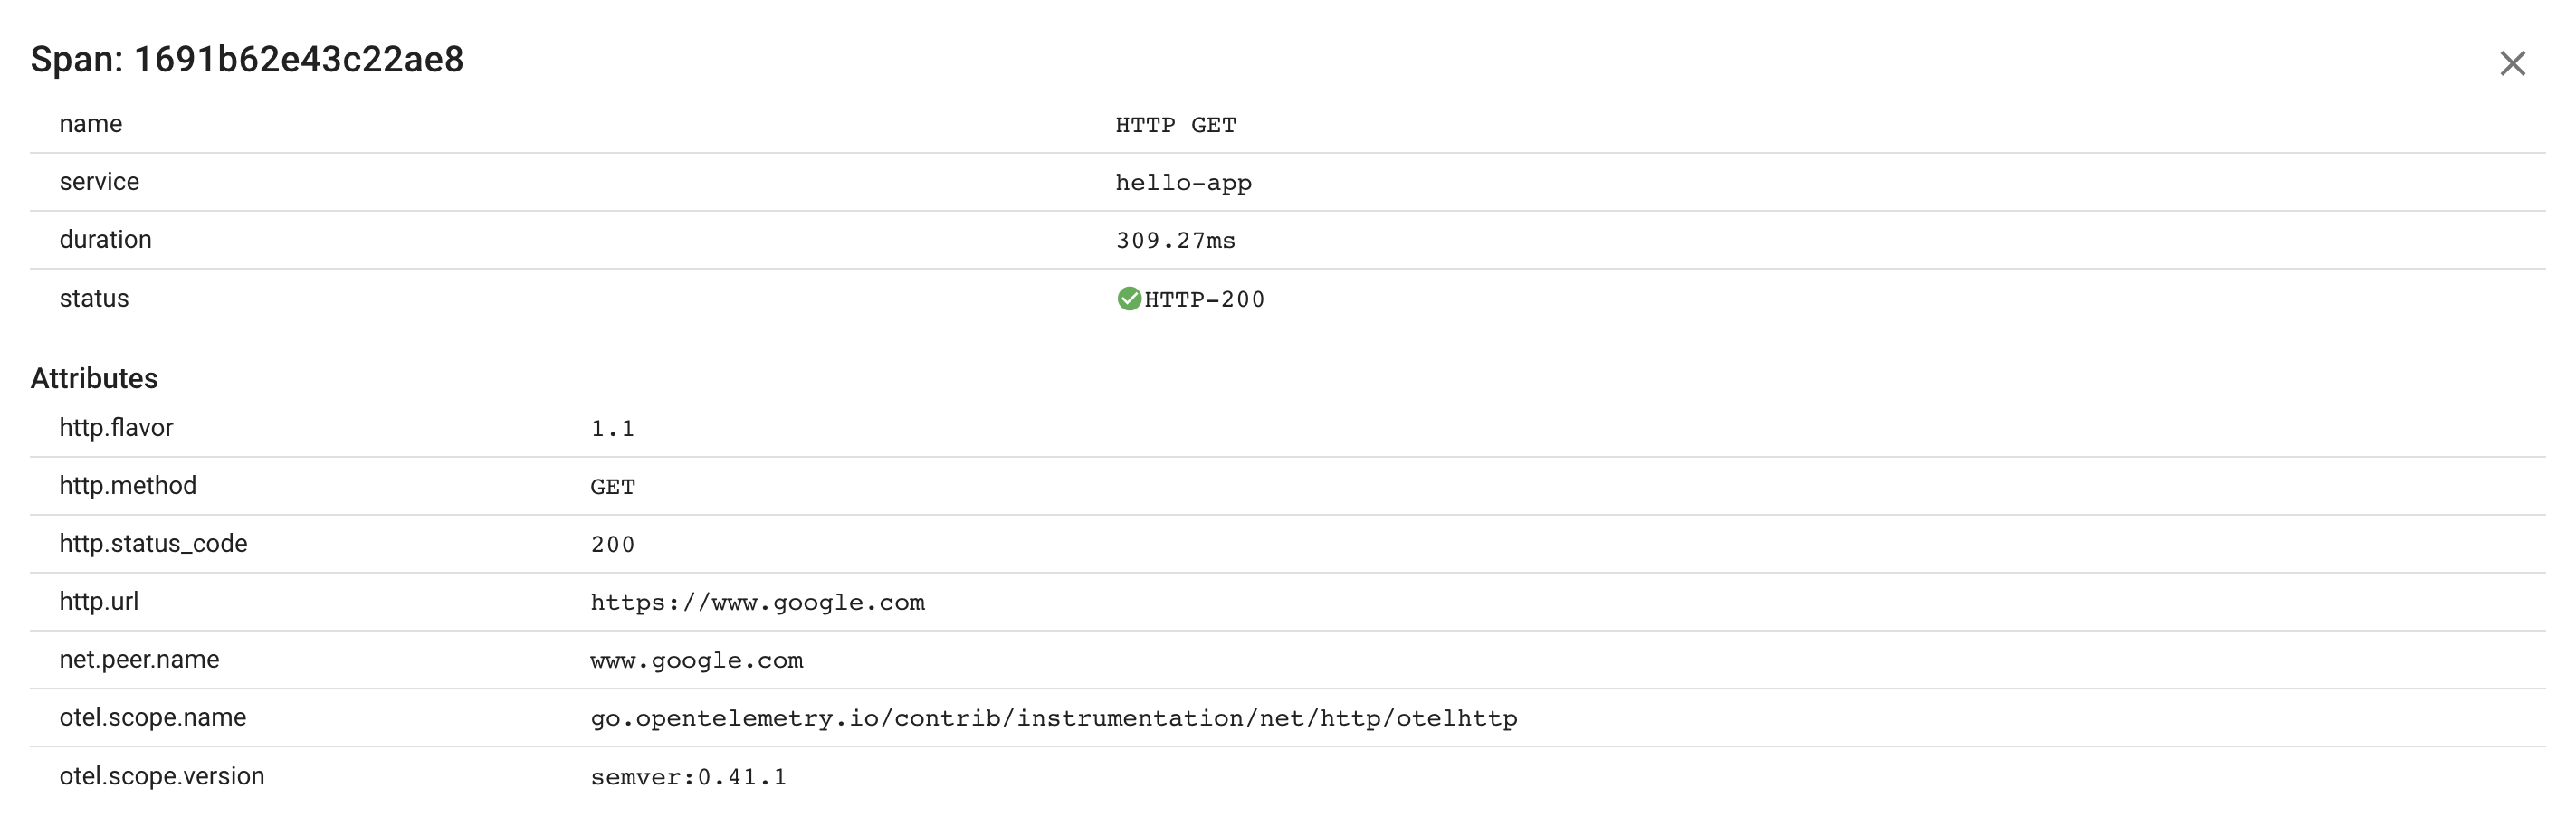Click the otel.scope.version attribute key

pos(162,776)
